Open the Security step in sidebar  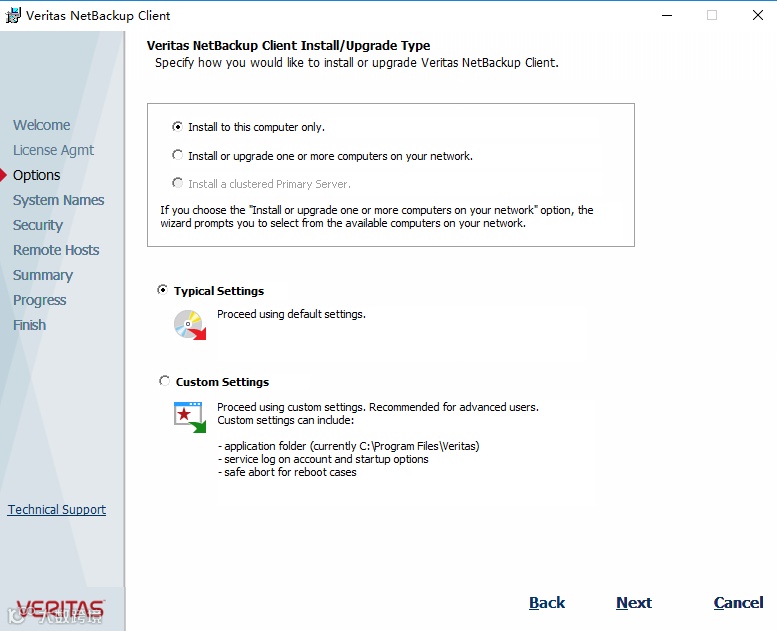pyautogui.click(x=38, y=225)
